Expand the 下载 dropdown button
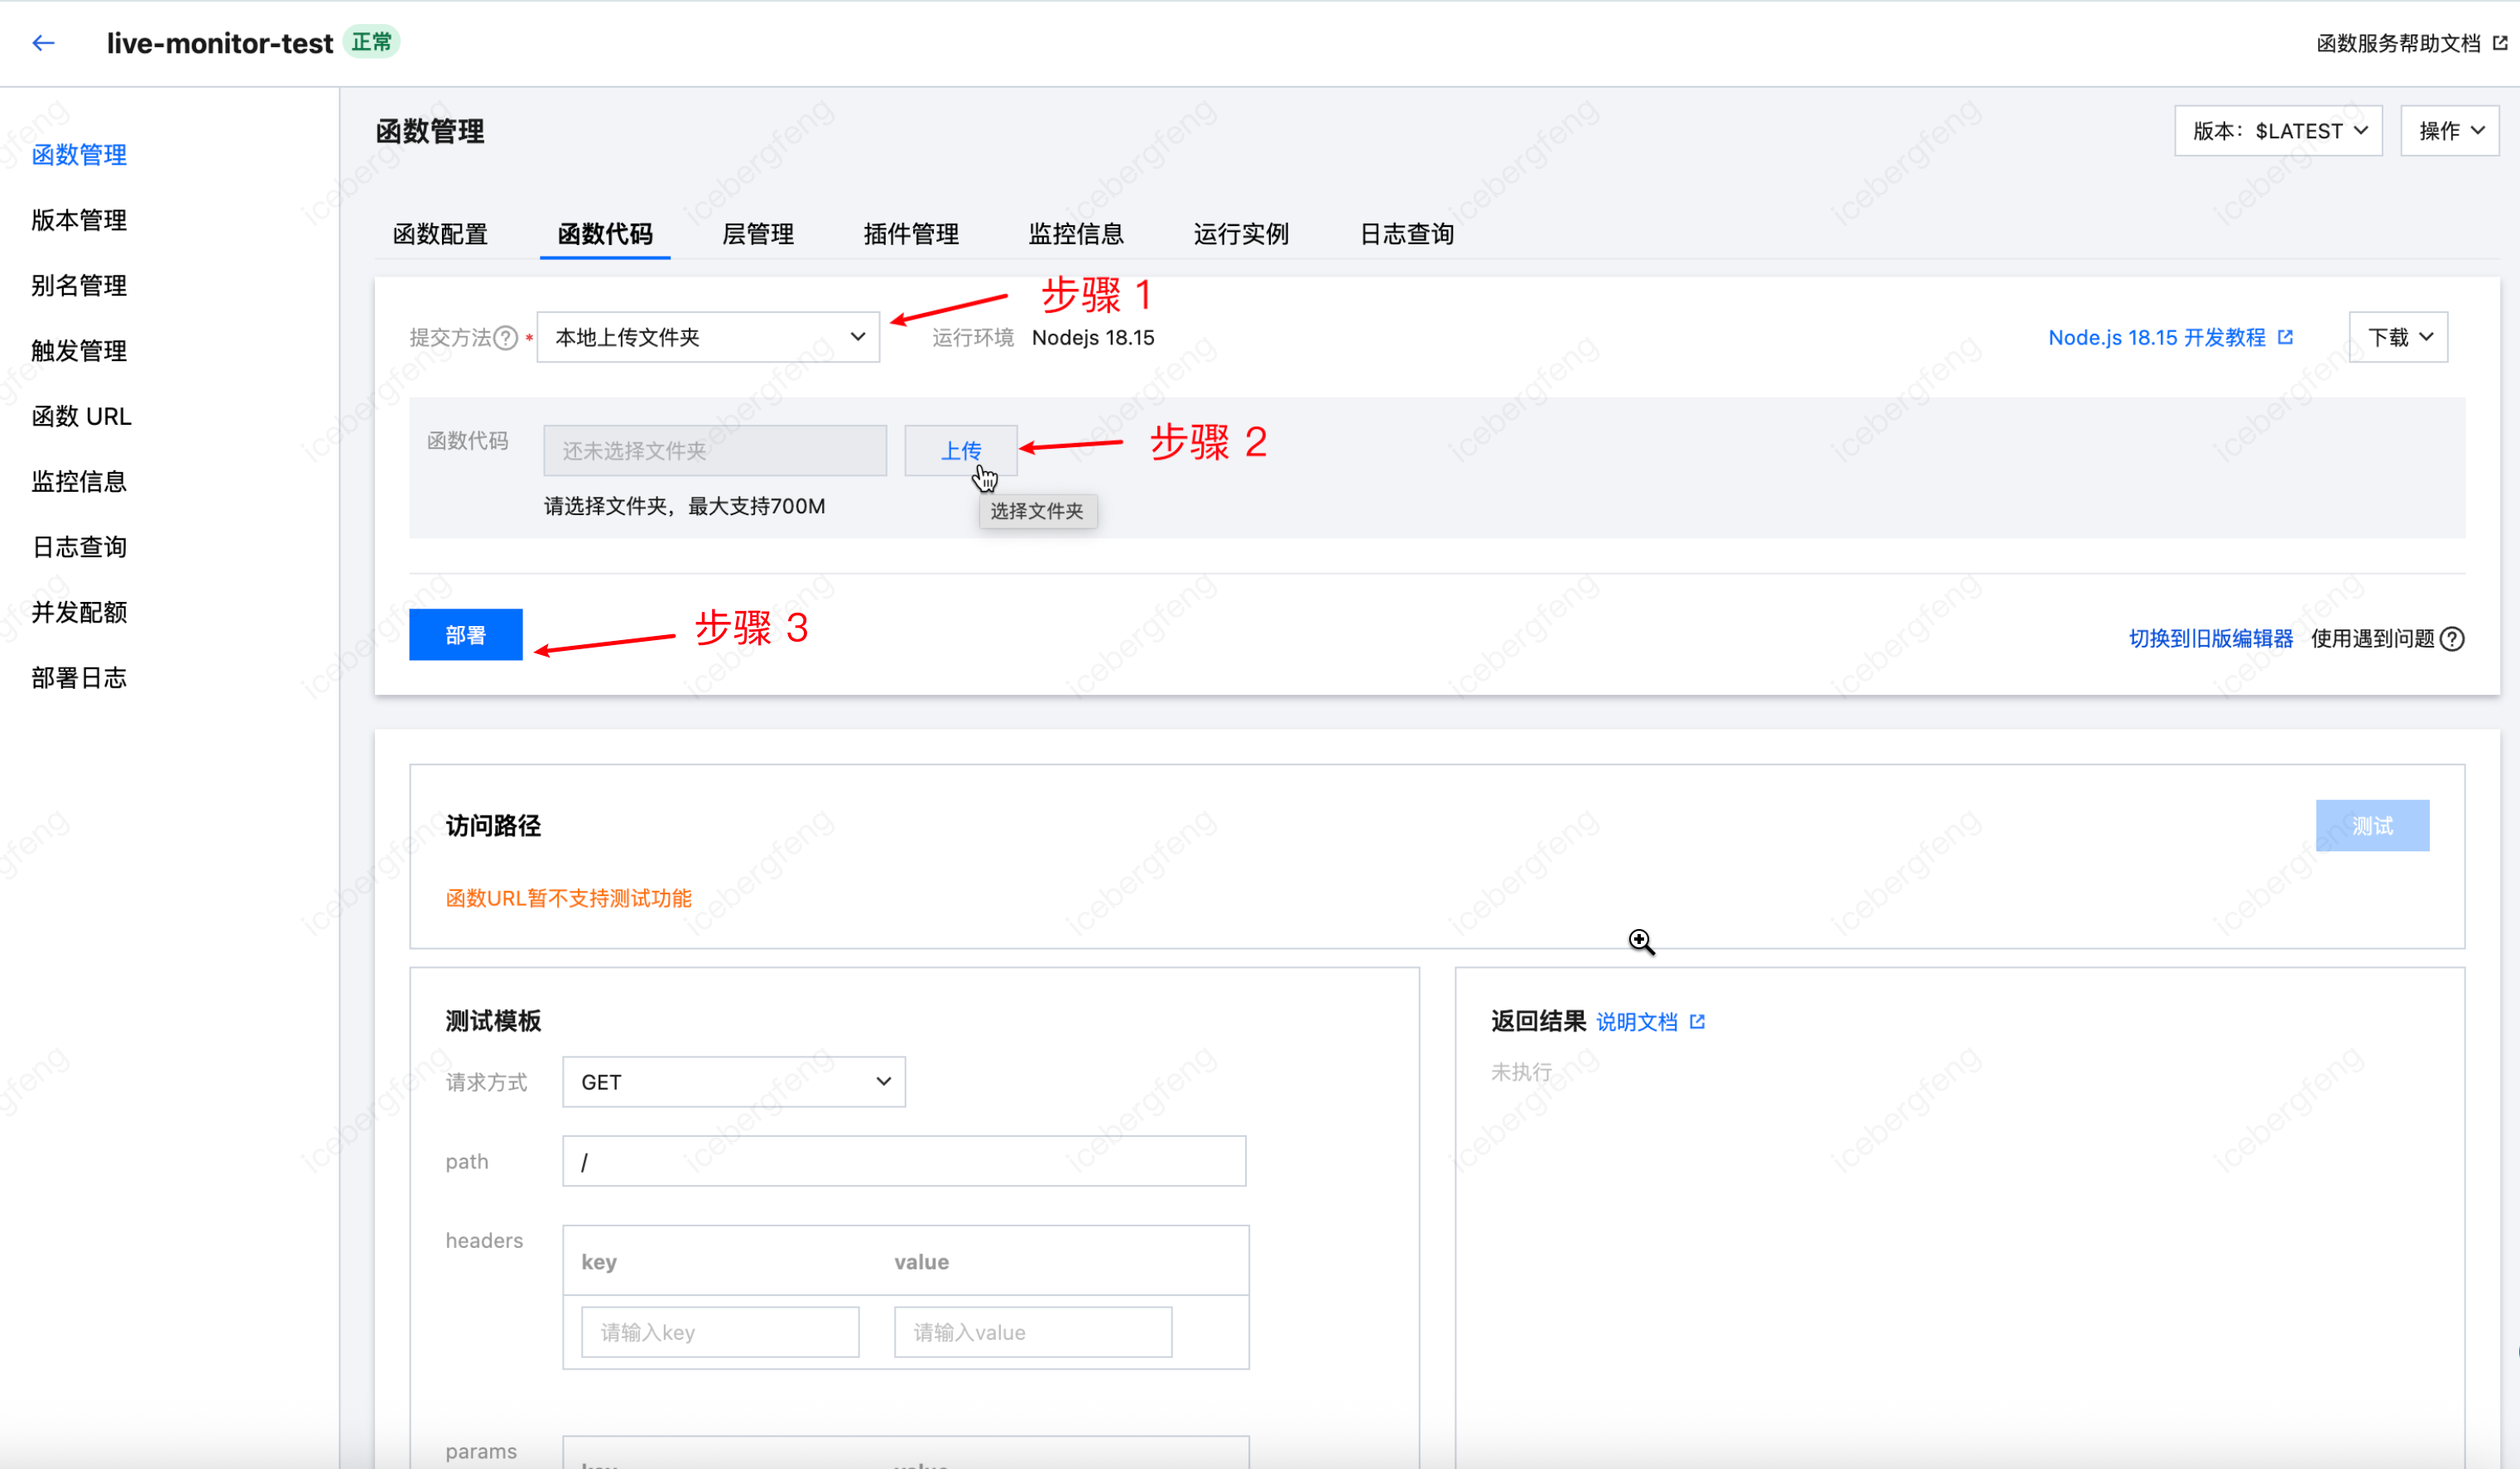The image size is (2520, 1469). (x=2398, y=338)
